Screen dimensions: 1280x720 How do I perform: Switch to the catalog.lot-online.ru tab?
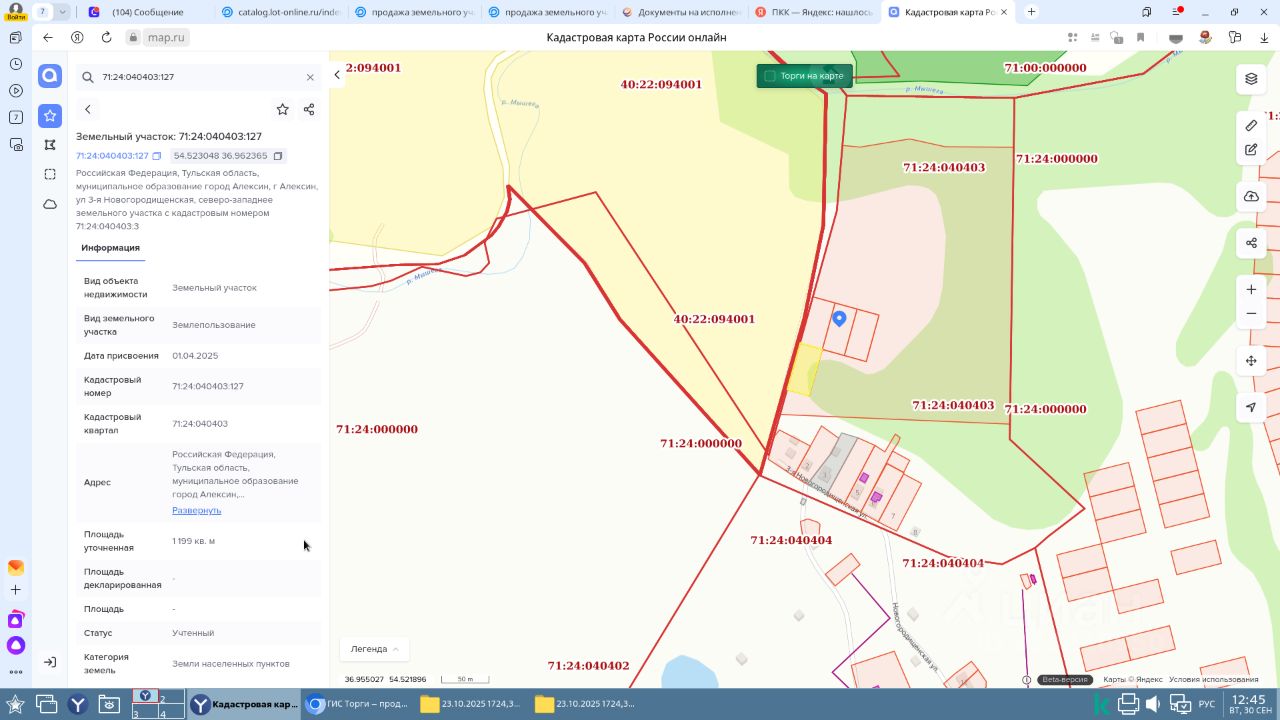[280, 12]
